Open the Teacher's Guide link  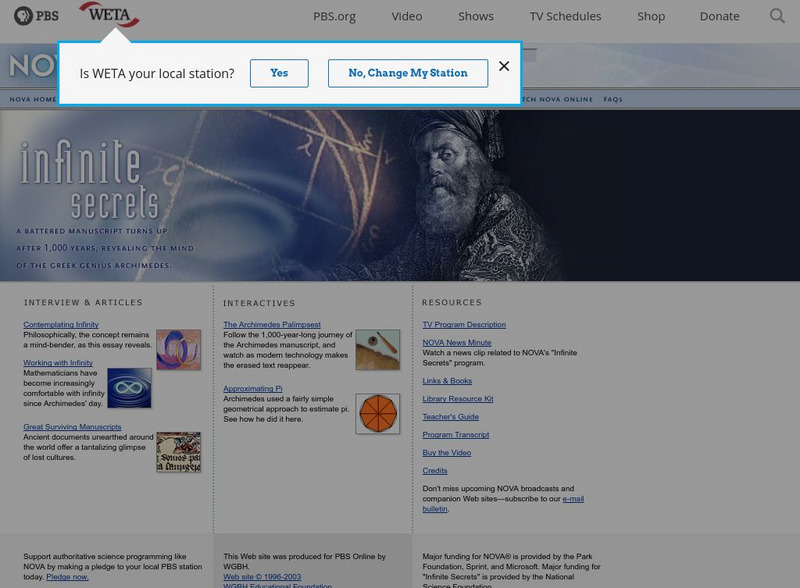tap(451, 416)
